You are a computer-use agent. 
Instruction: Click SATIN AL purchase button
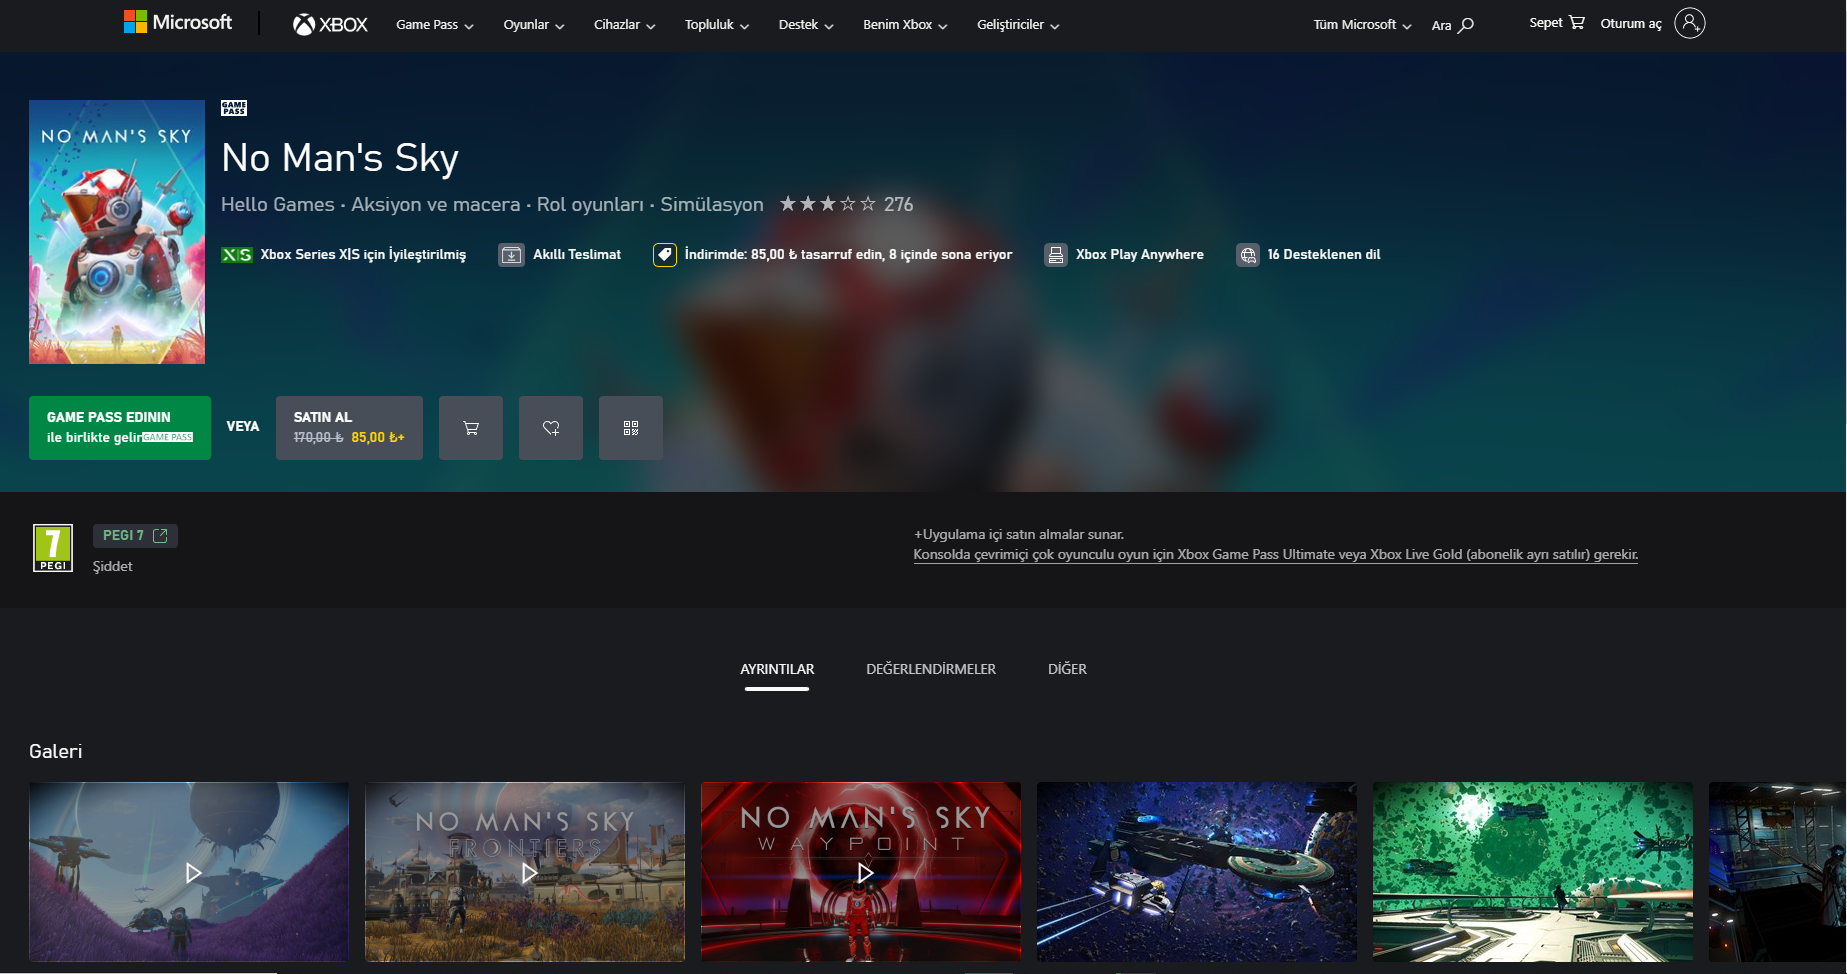point(349,428)
